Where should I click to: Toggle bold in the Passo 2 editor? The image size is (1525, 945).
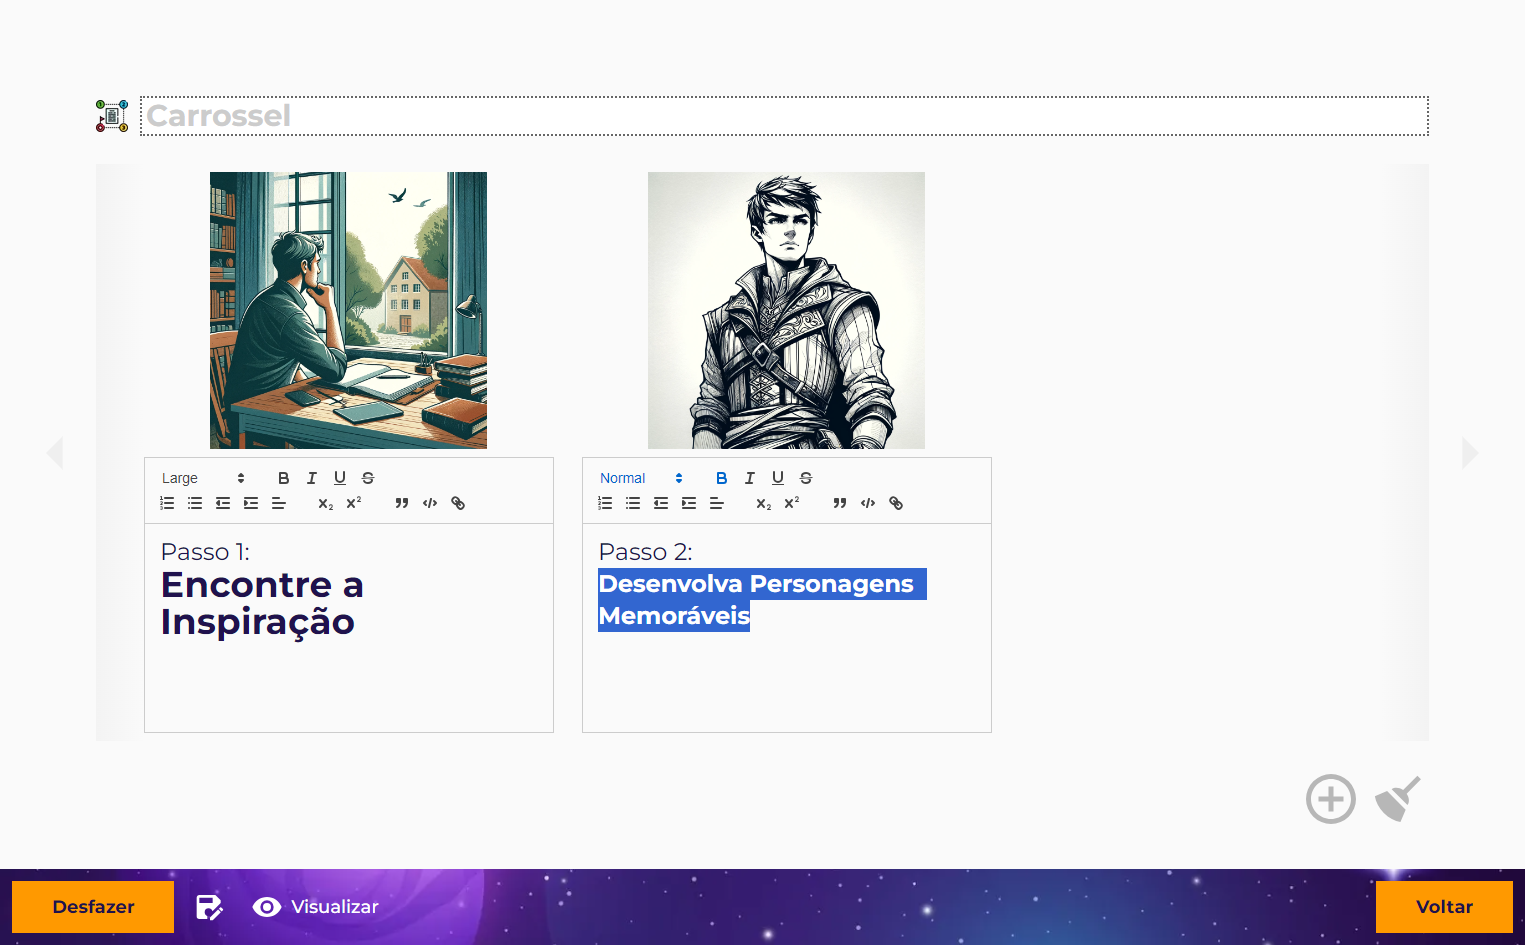722,478
